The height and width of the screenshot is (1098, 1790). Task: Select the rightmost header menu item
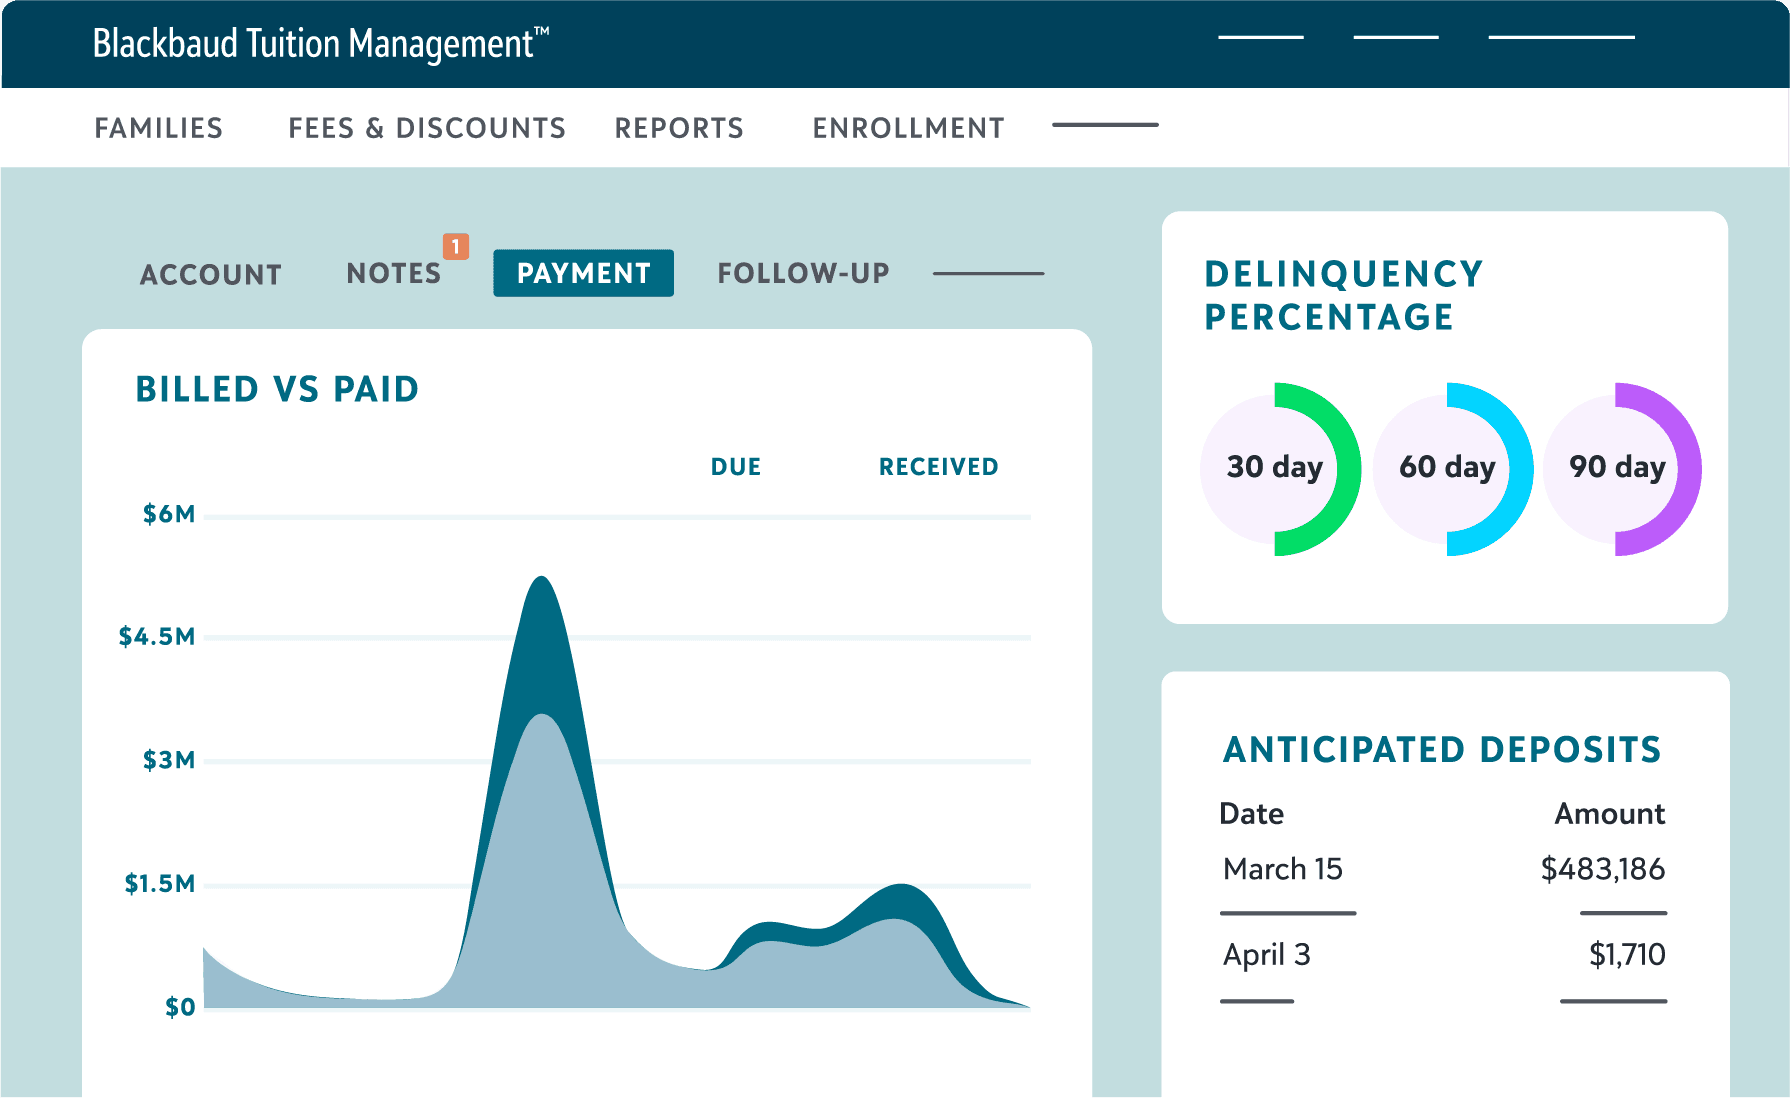pyautogui.click(x=1561, y=36)
